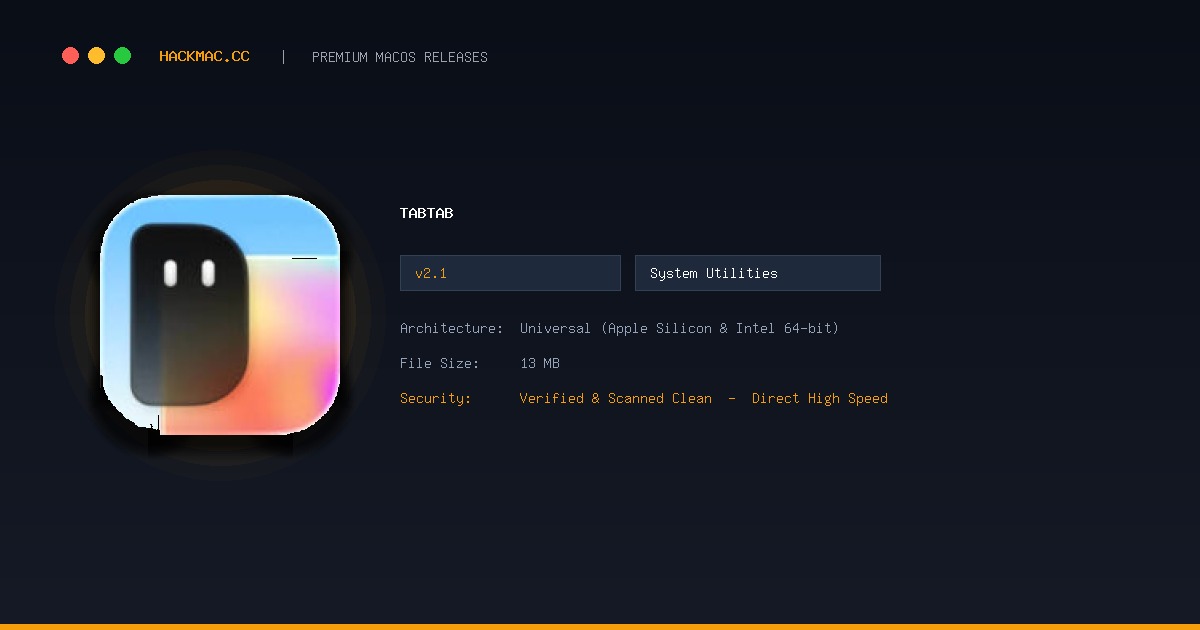Click Direct High Speed text
The width and height of the screenshot is (1200, 630).
coord(820,398)
